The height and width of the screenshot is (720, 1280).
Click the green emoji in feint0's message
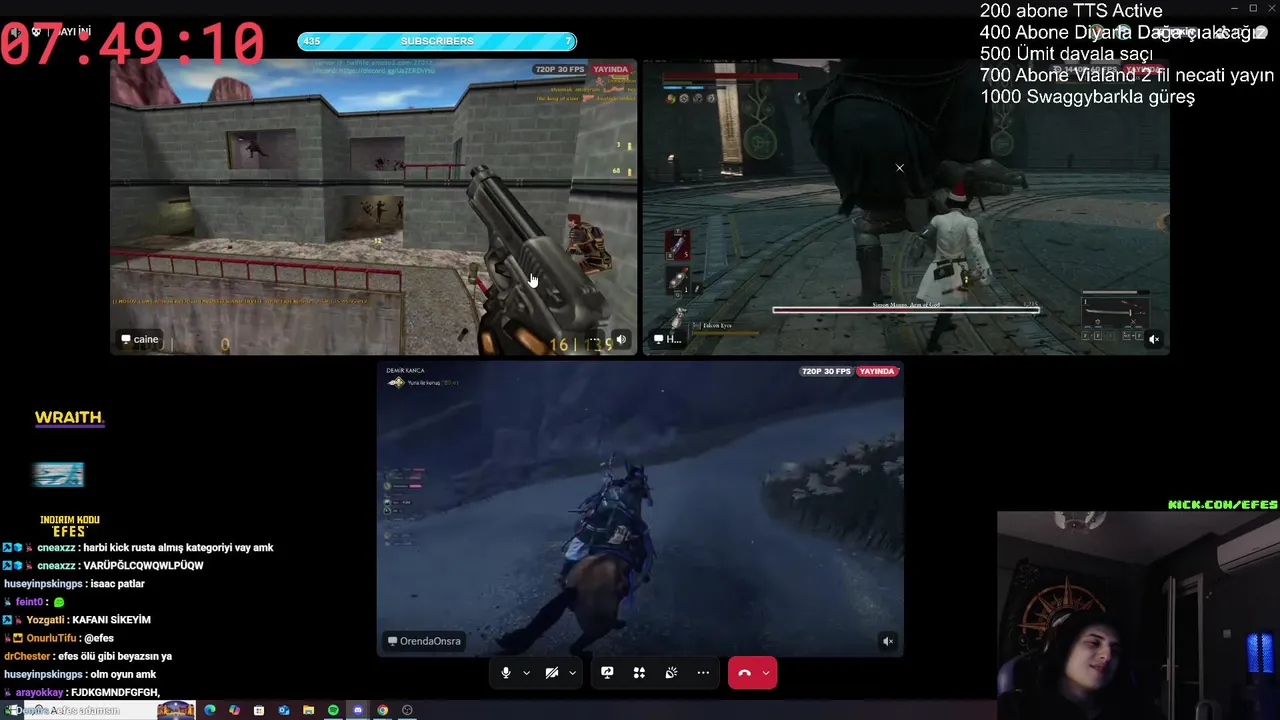tap(59, 602)
